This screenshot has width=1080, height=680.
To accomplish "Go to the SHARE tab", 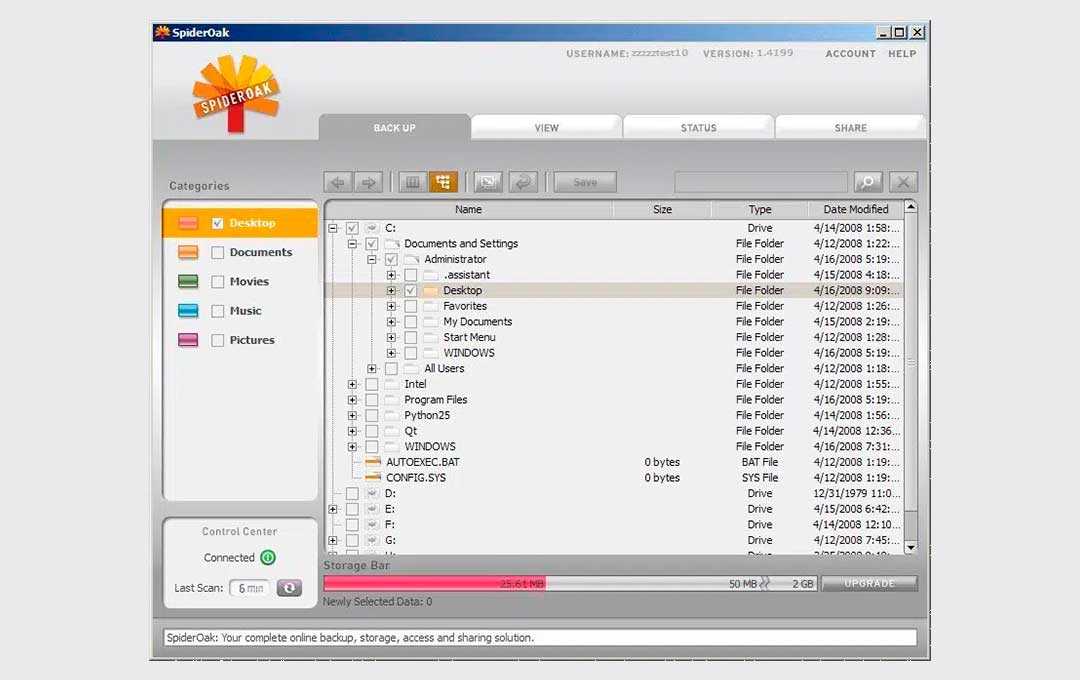I will (x=851, y=127).
